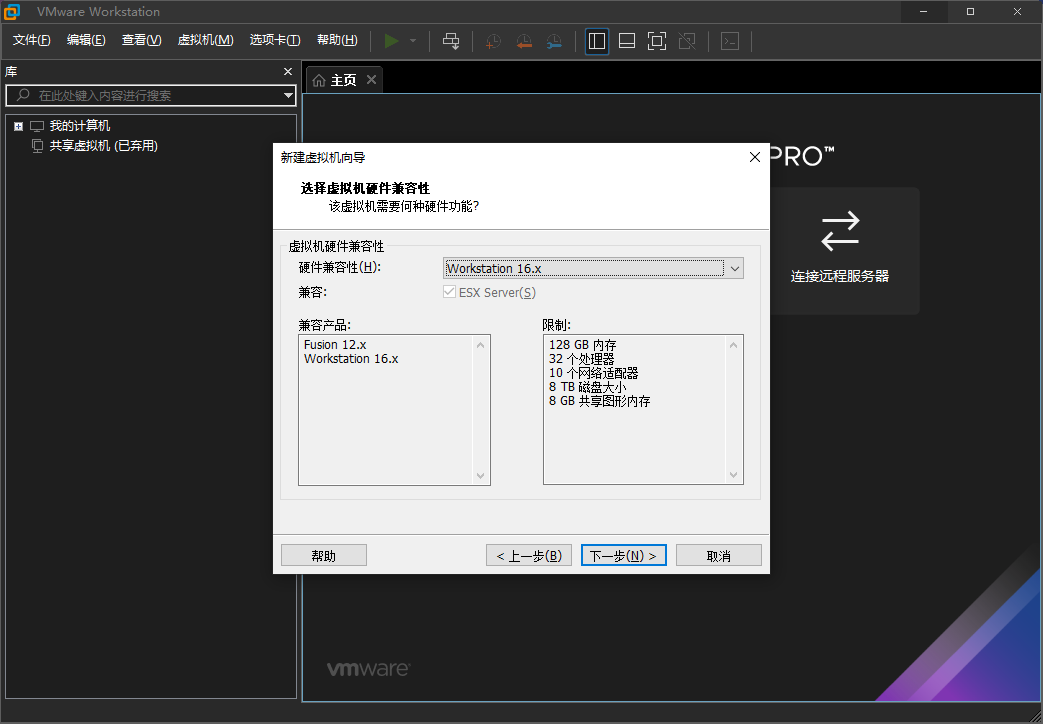Open the 硬件兼容性 Workstation 16.x dropdown
This screenshot has width=1043, height=724.
click(593, 268)
